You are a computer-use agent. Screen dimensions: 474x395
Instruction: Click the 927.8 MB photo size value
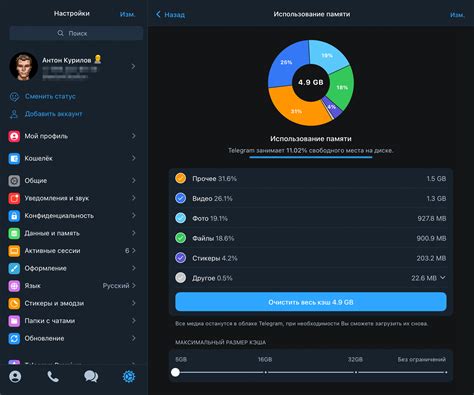432,218
